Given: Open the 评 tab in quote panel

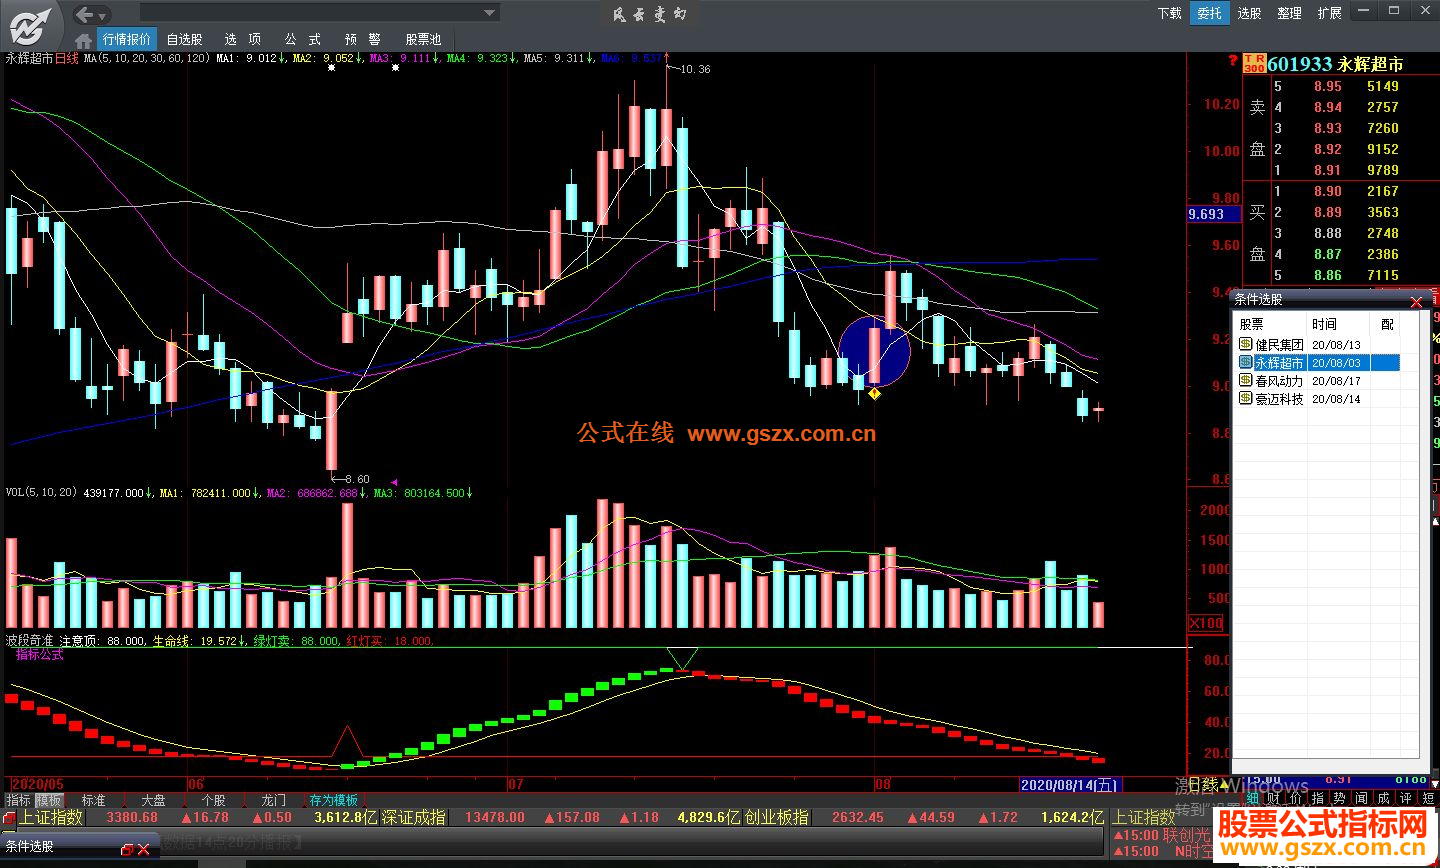Looking at the screenshot, I should point(1406,798).
